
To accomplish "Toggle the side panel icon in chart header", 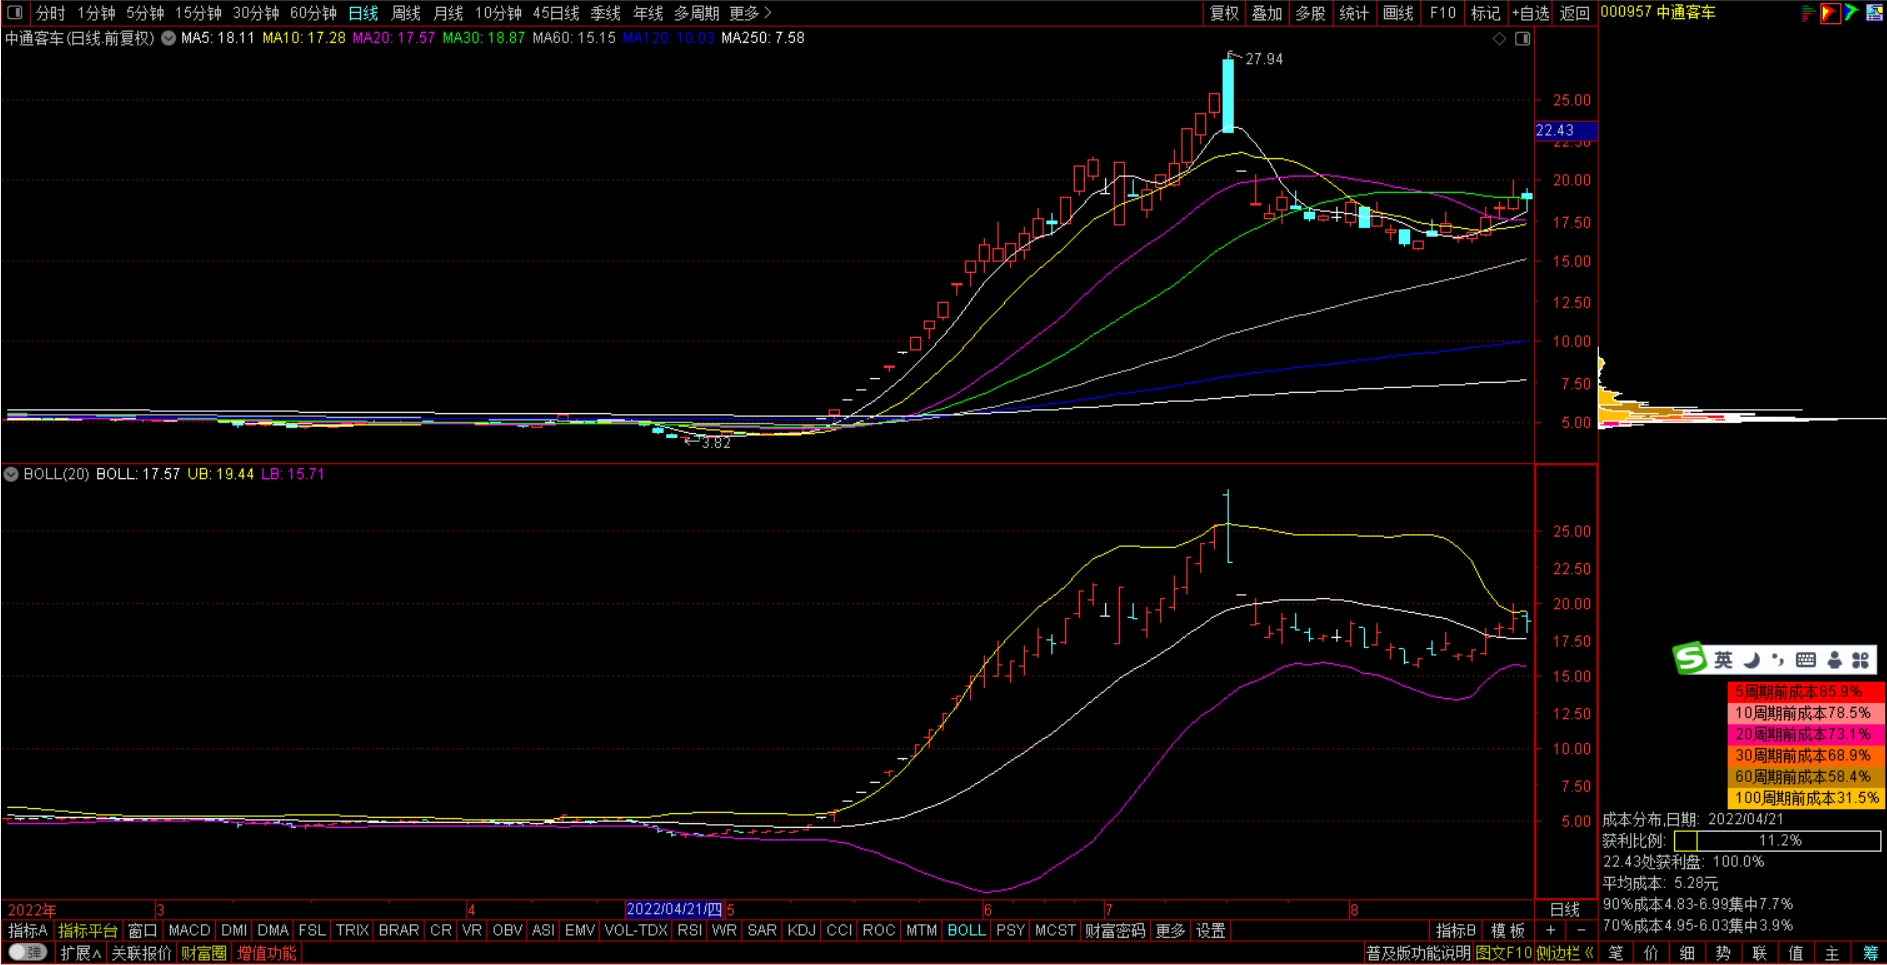I will pos(1522,39).
